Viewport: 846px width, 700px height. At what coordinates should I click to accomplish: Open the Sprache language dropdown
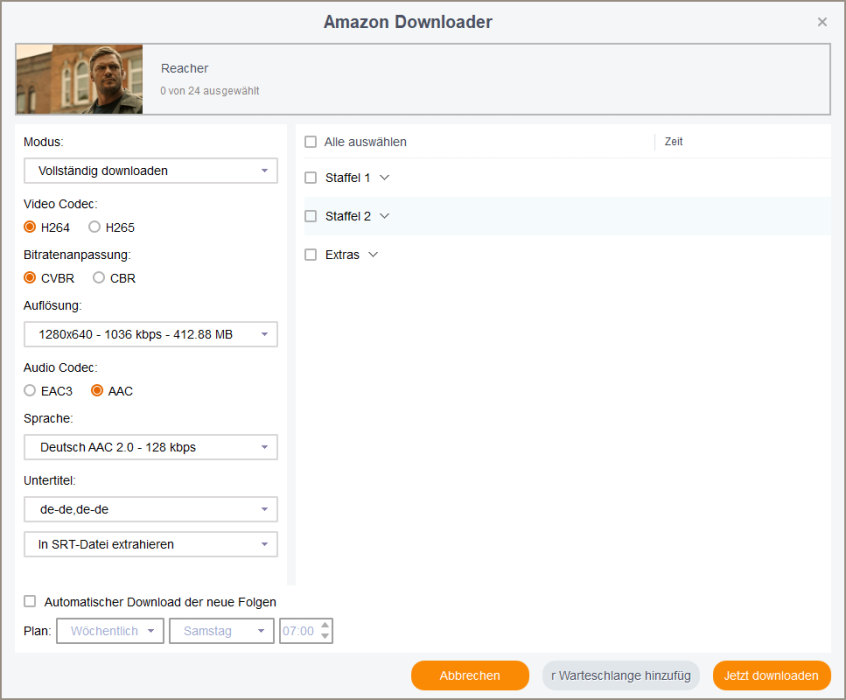coord(150,447)
